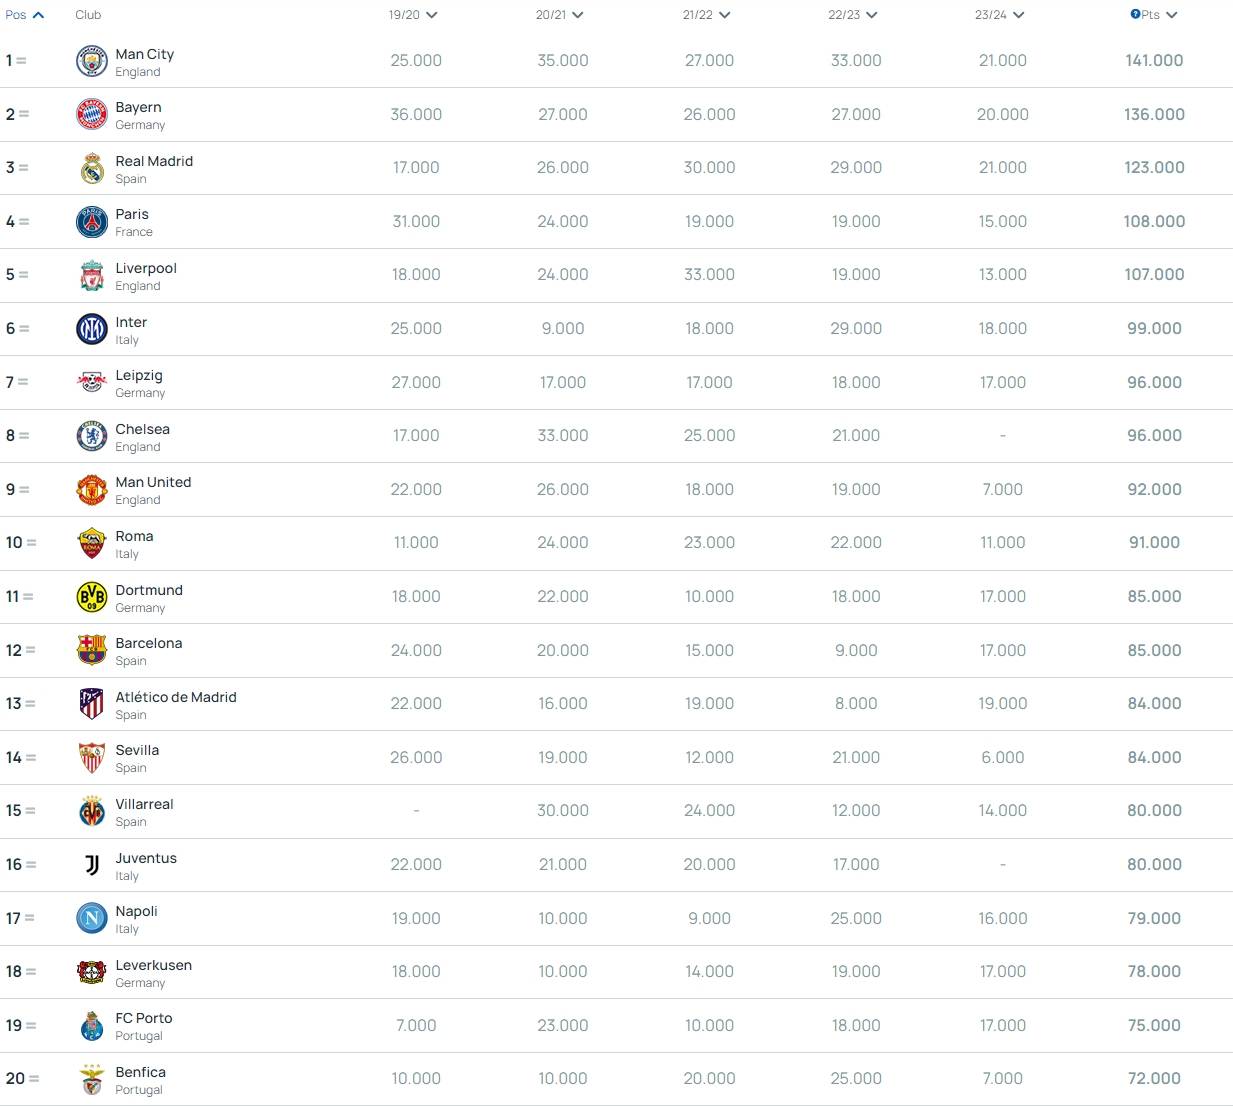Click the Juventus club logo
Viewport: 1233px width, 1106px height.
(x=92, y=865)
